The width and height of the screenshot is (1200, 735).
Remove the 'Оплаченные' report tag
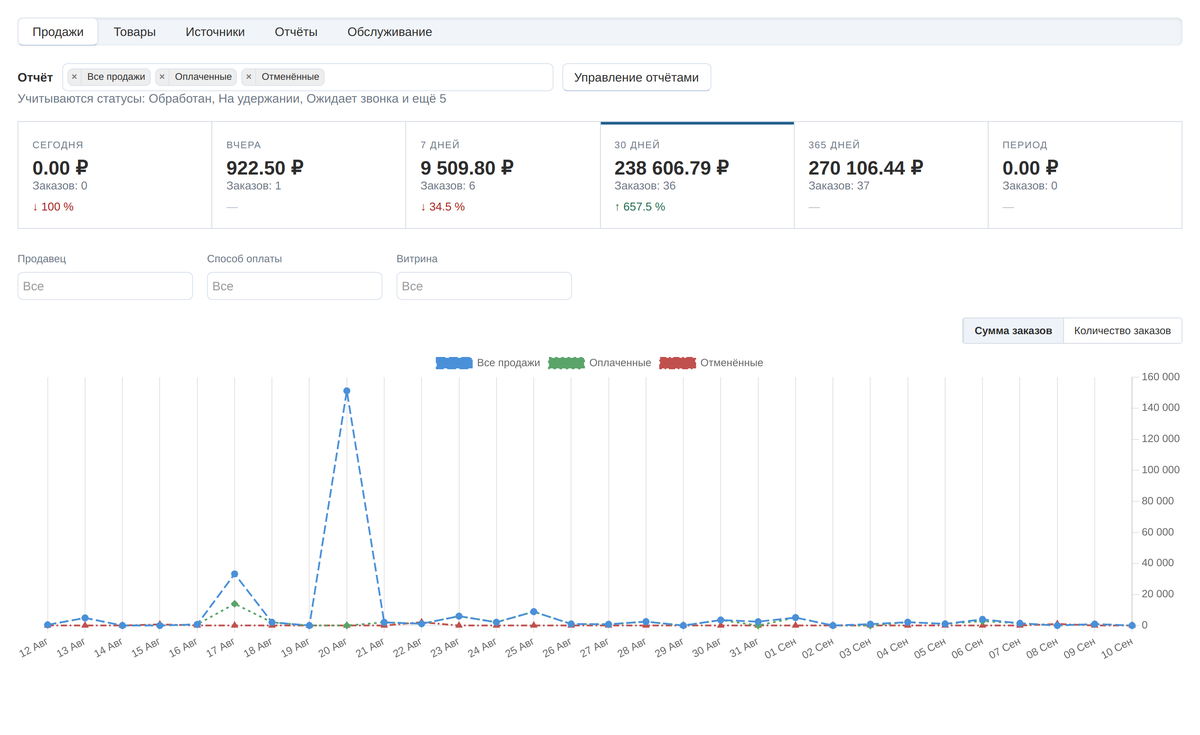(x=162, y=77)
